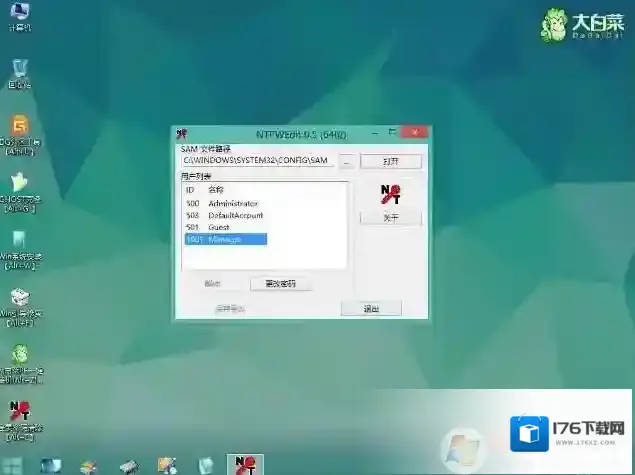
Task: Click the active NTPWEdit taskbar button
Action: coord(245,465)
